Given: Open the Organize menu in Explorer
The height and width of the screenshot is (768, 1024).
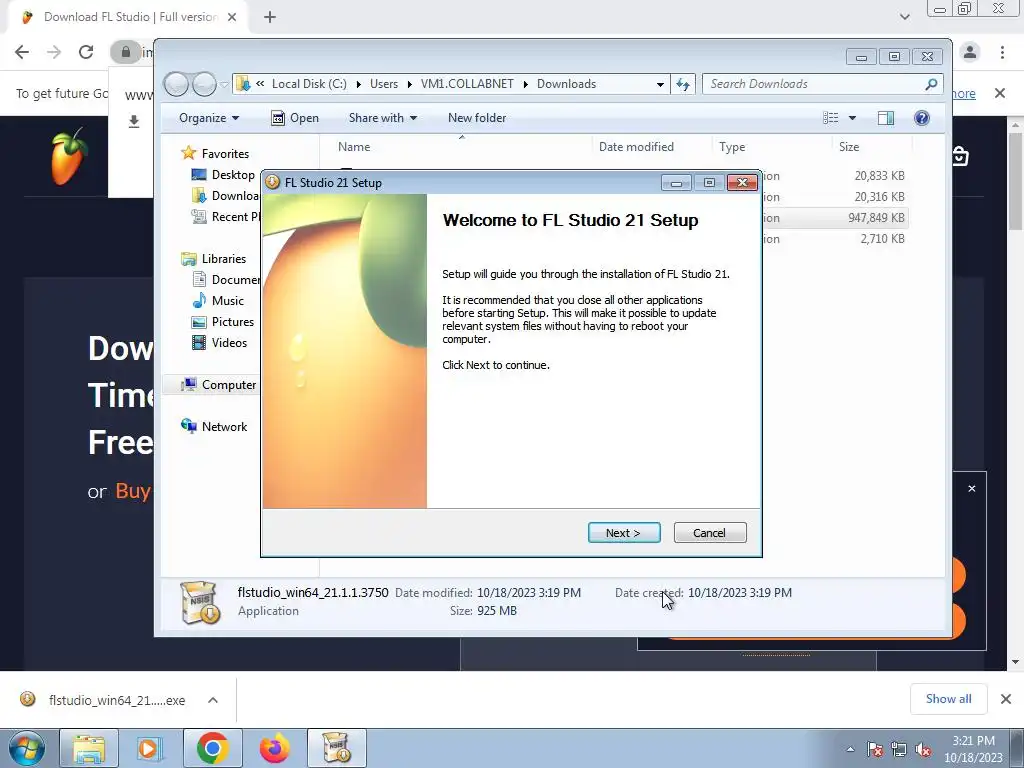Looking at the screenshot, I should [209, 118].
